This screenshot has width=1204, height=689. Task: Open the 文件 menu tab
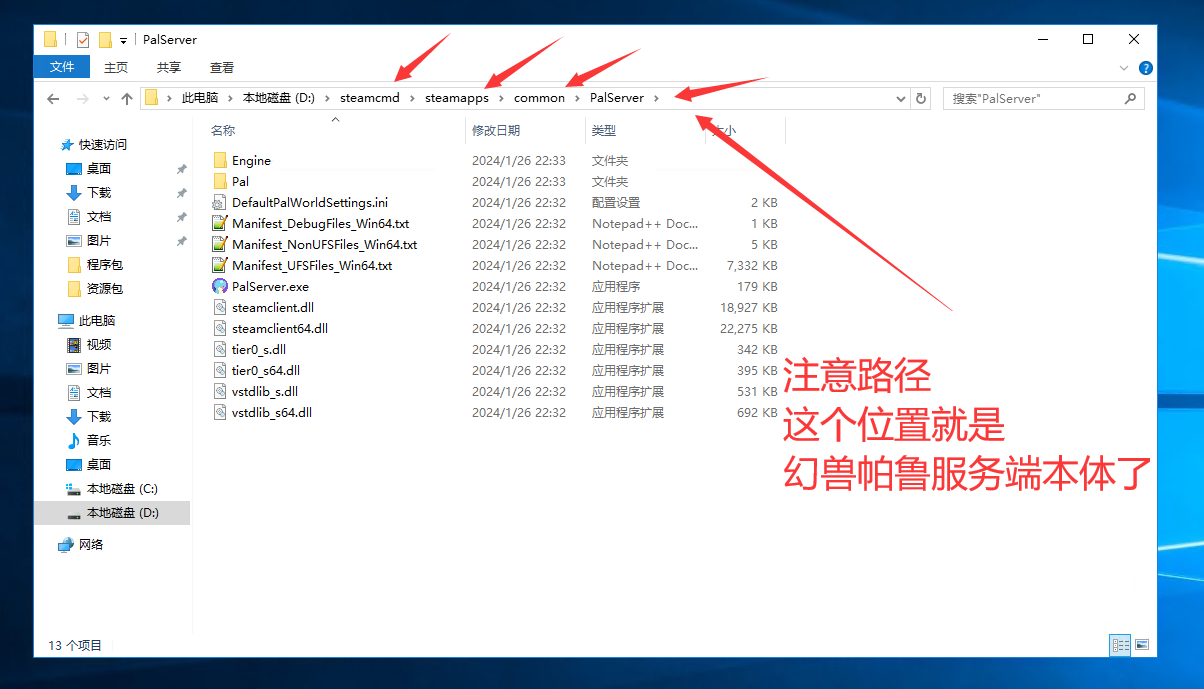[x=62, y=68]
